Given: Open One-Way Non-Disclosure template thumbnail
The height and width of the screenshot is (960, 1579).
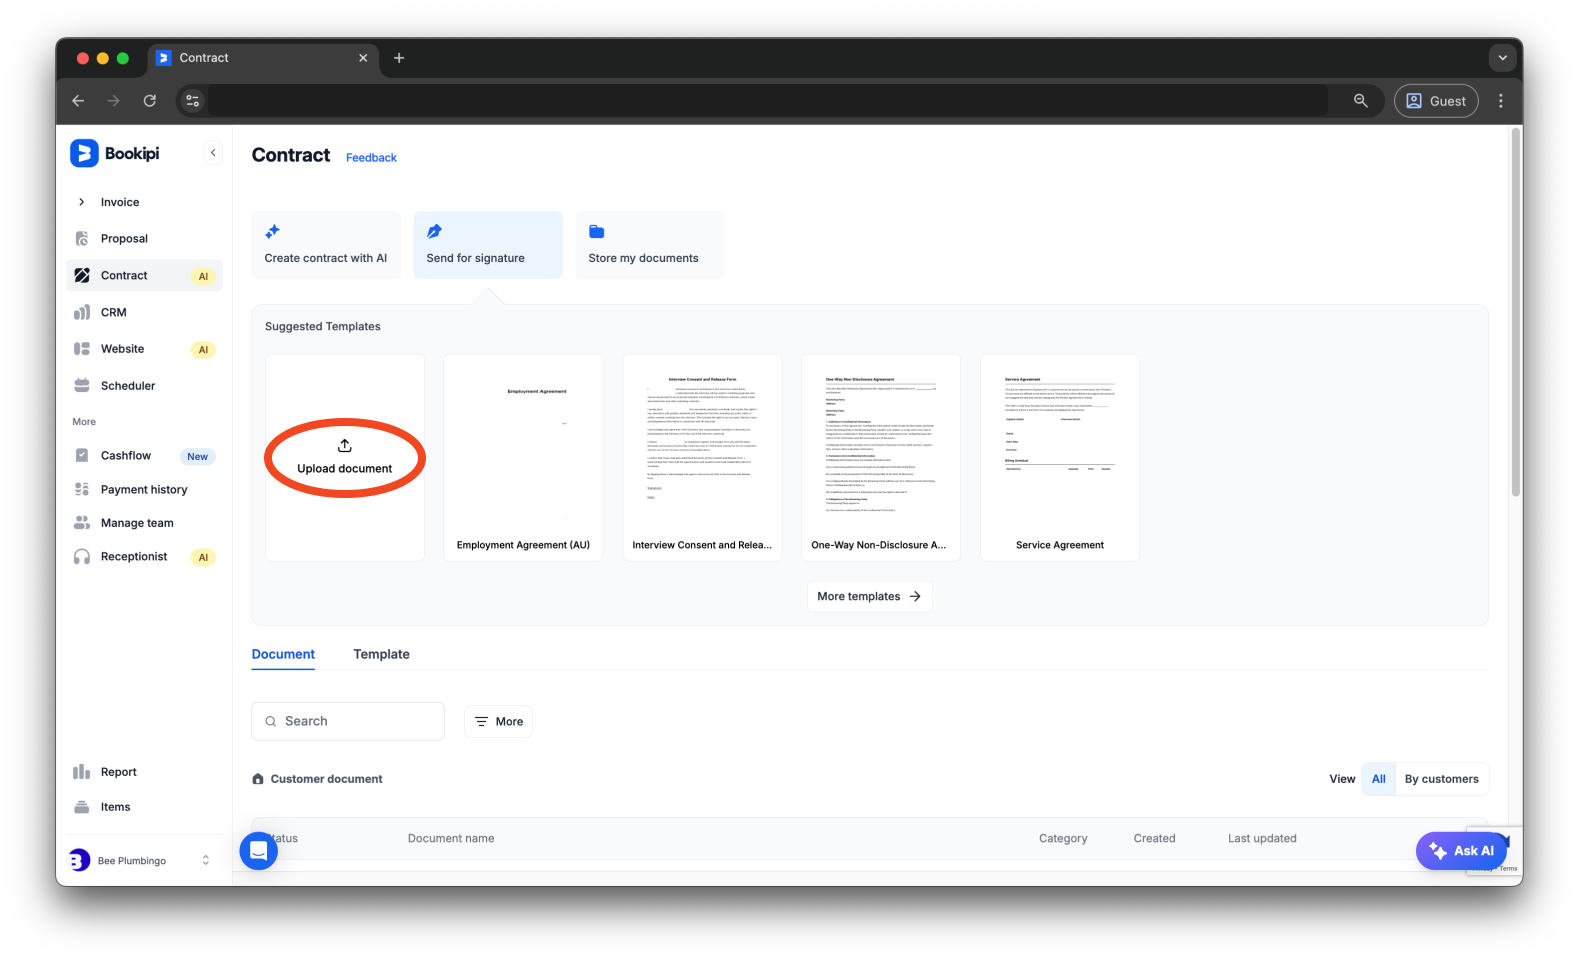Looking at the screenshot, I should 881,458.
